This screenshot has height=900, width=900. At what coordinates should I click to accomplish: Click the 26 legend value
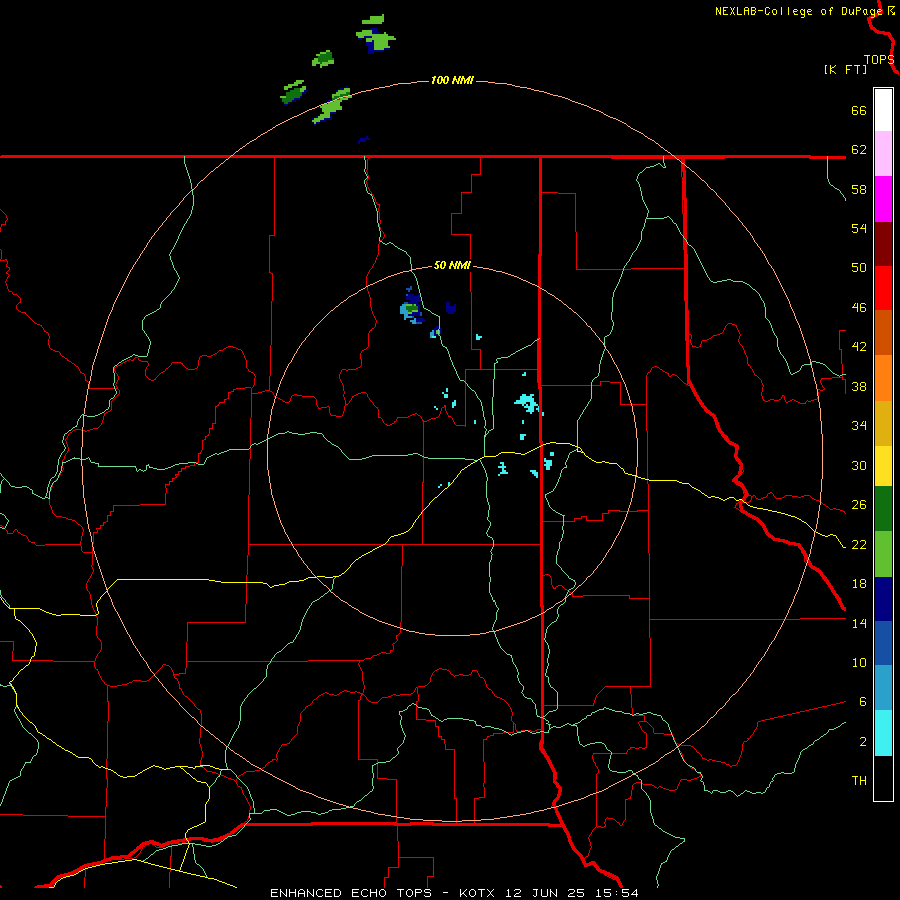859,505
